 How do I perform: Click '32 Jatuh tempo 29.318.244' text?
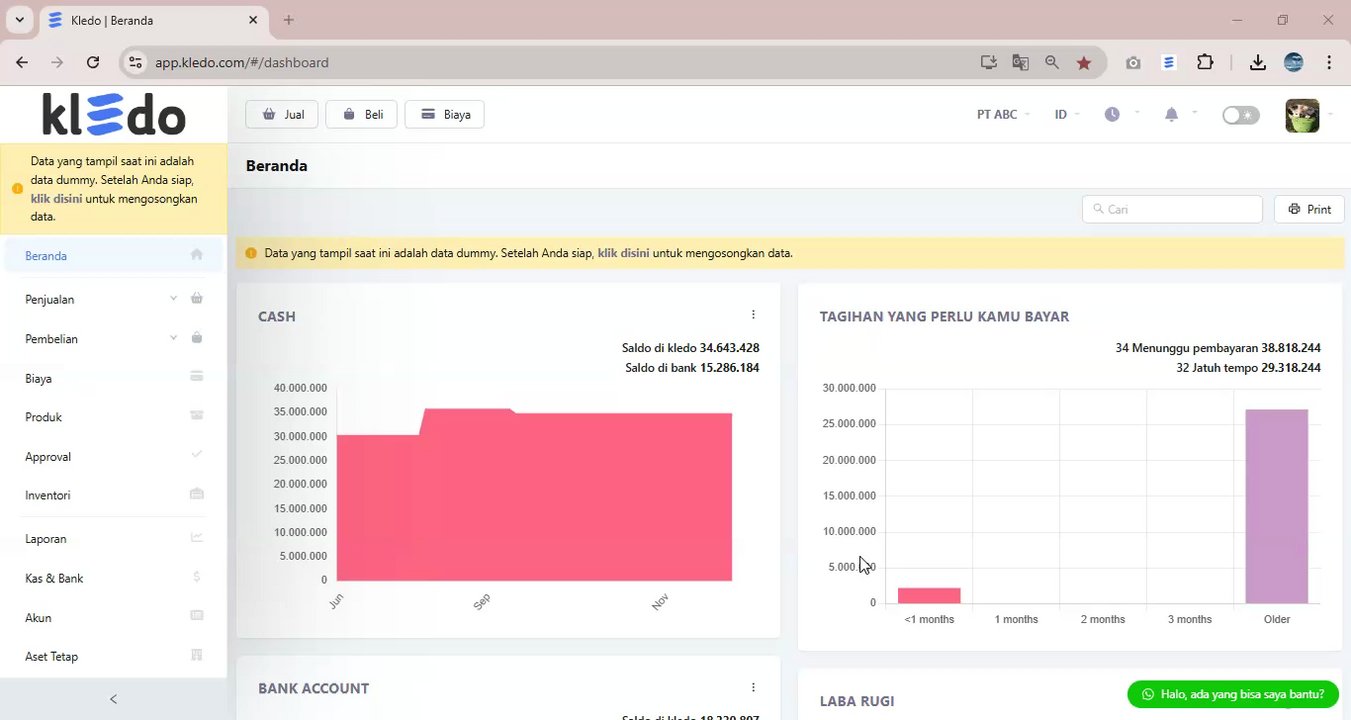pyautogui.click(x=1248, y=368)
